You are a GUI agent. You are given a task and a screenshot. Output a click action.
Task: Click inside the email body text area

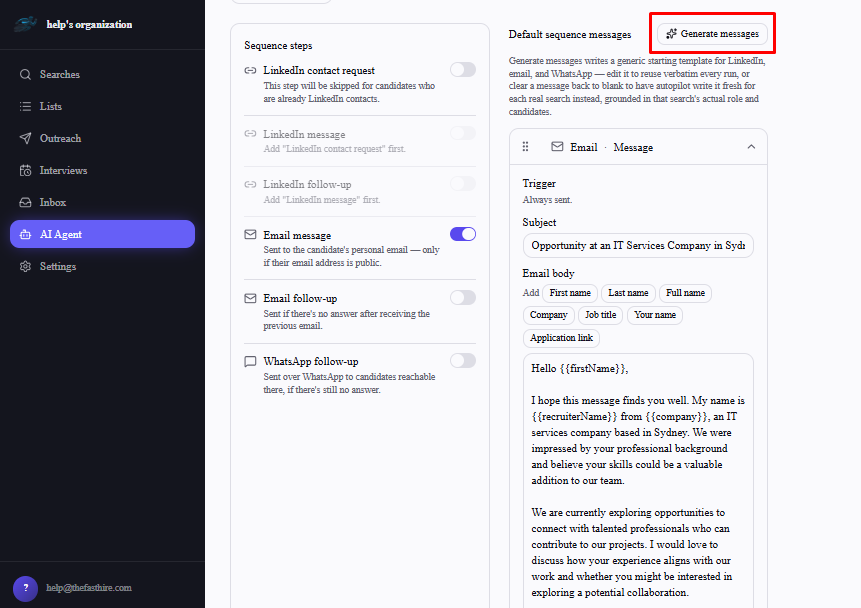638,481
